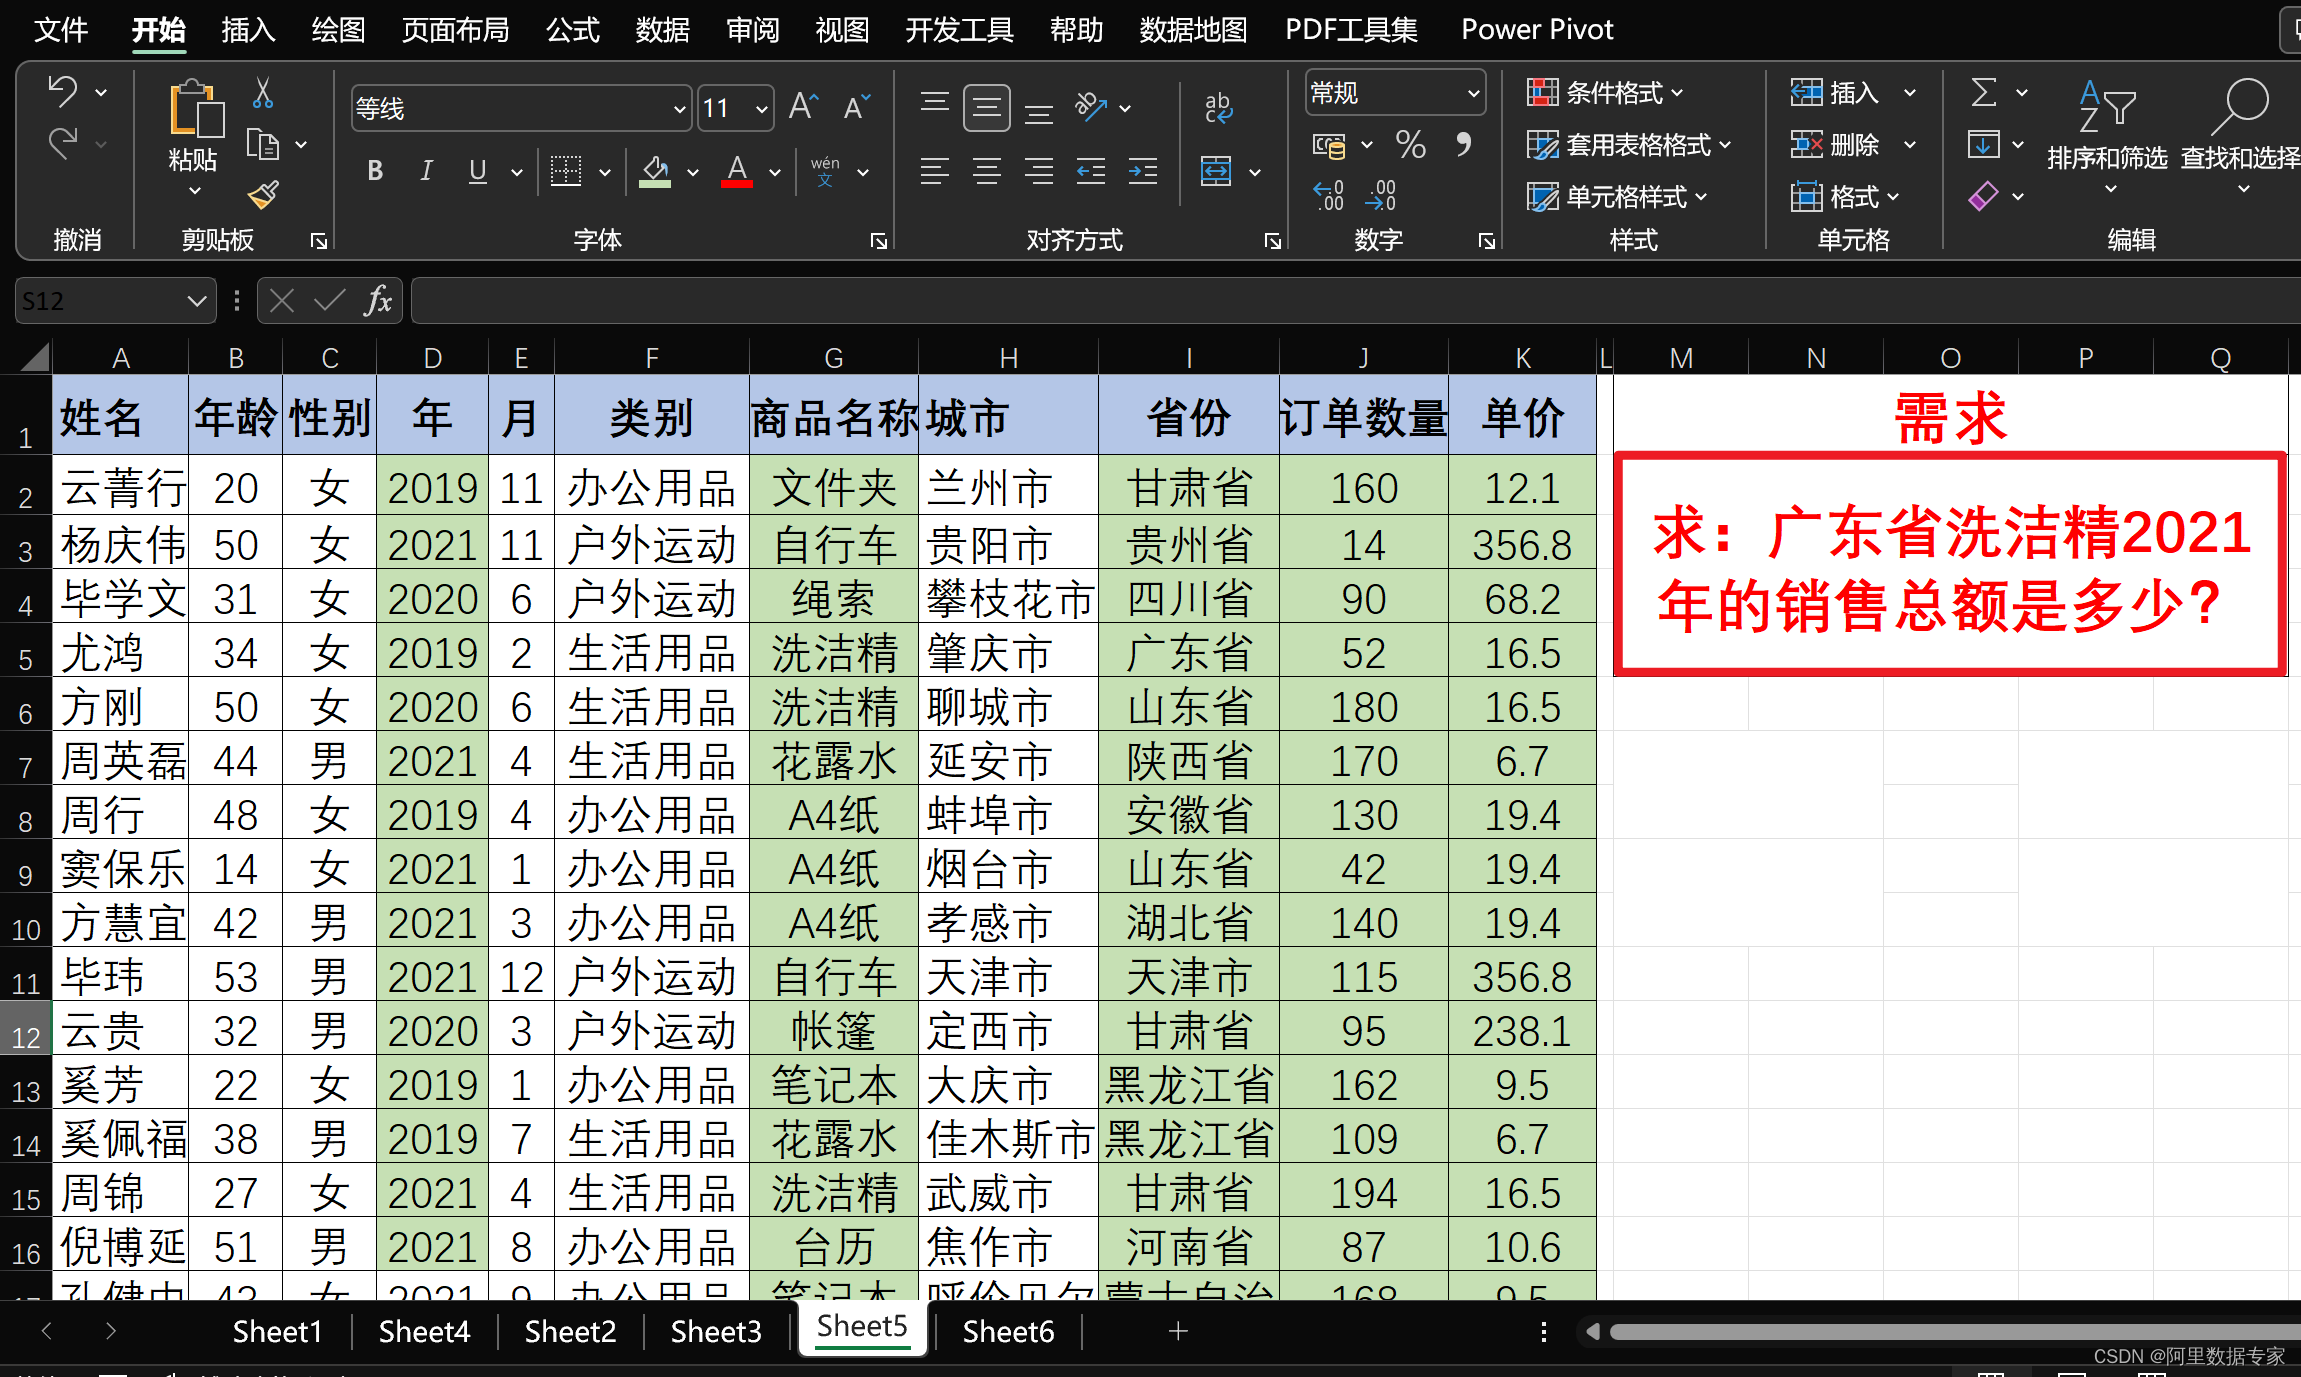The width and height of the screenshot is (2301, 1377).
Task: Open the 数据 ribbon tab
Action: click(x=662, y=30)
